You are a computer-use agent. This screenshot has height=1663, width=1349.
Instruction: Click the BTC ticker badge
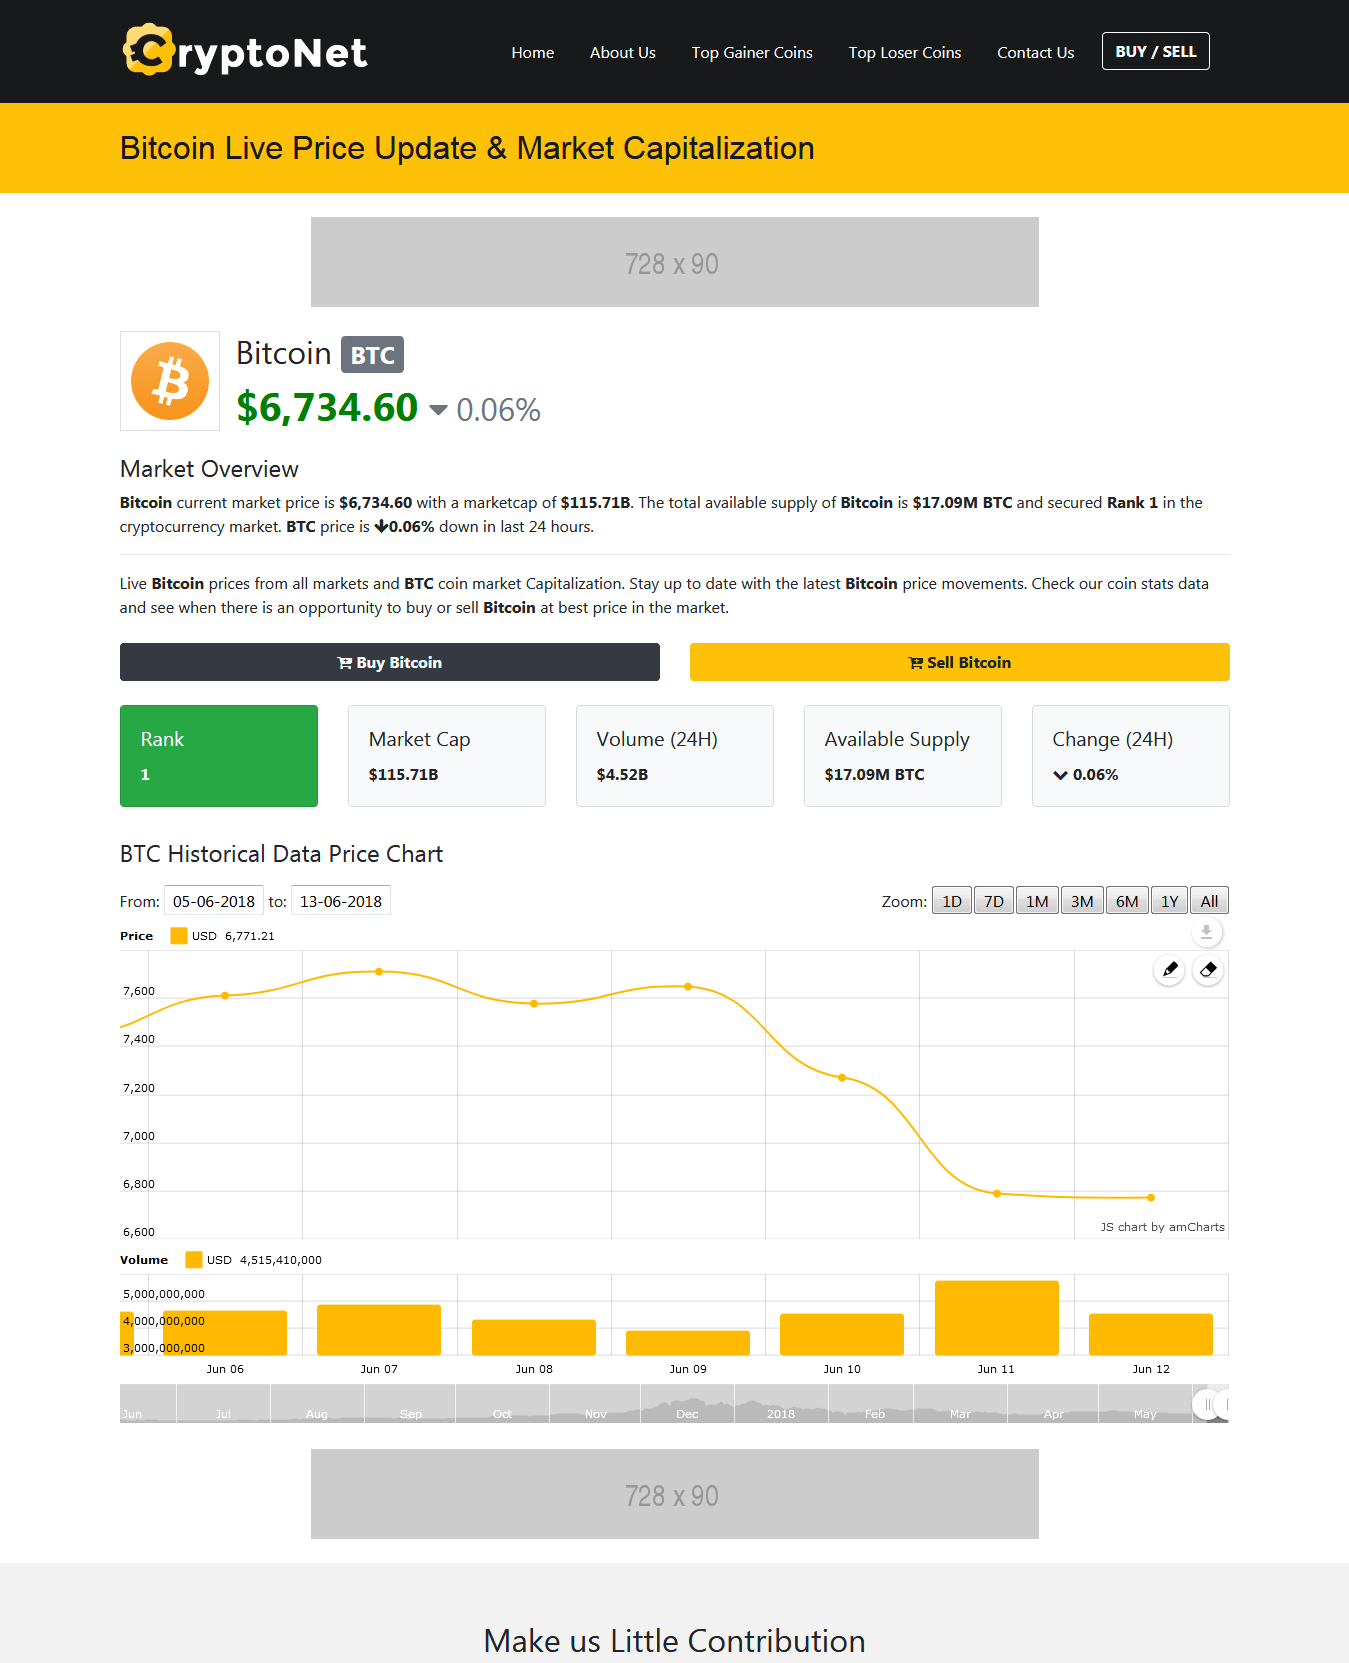click(x=373, y=355)
